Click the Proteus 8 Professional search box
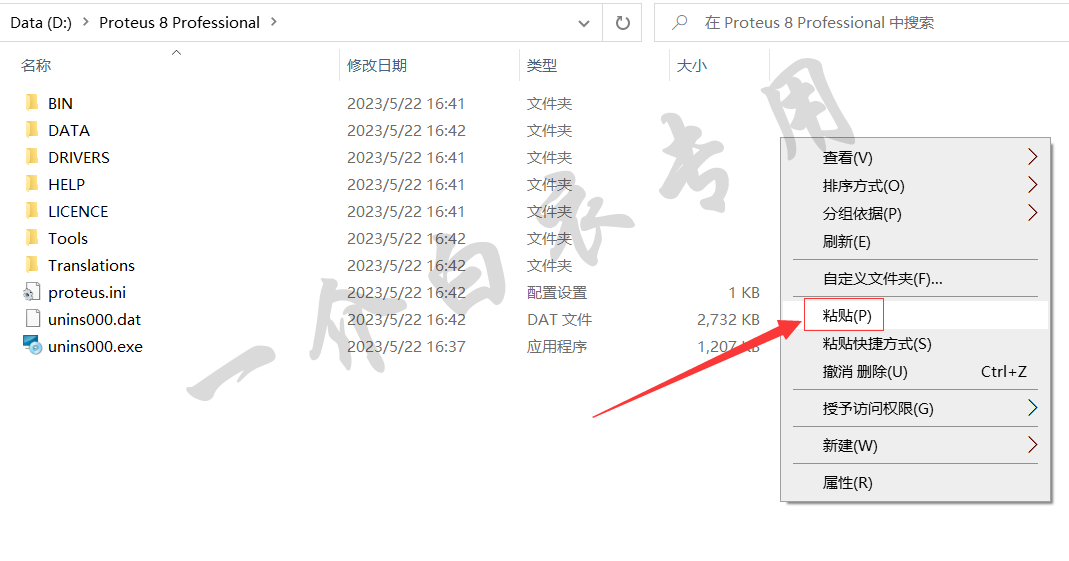This screenshot has width=1069, height=561. (x=862, y=22)
